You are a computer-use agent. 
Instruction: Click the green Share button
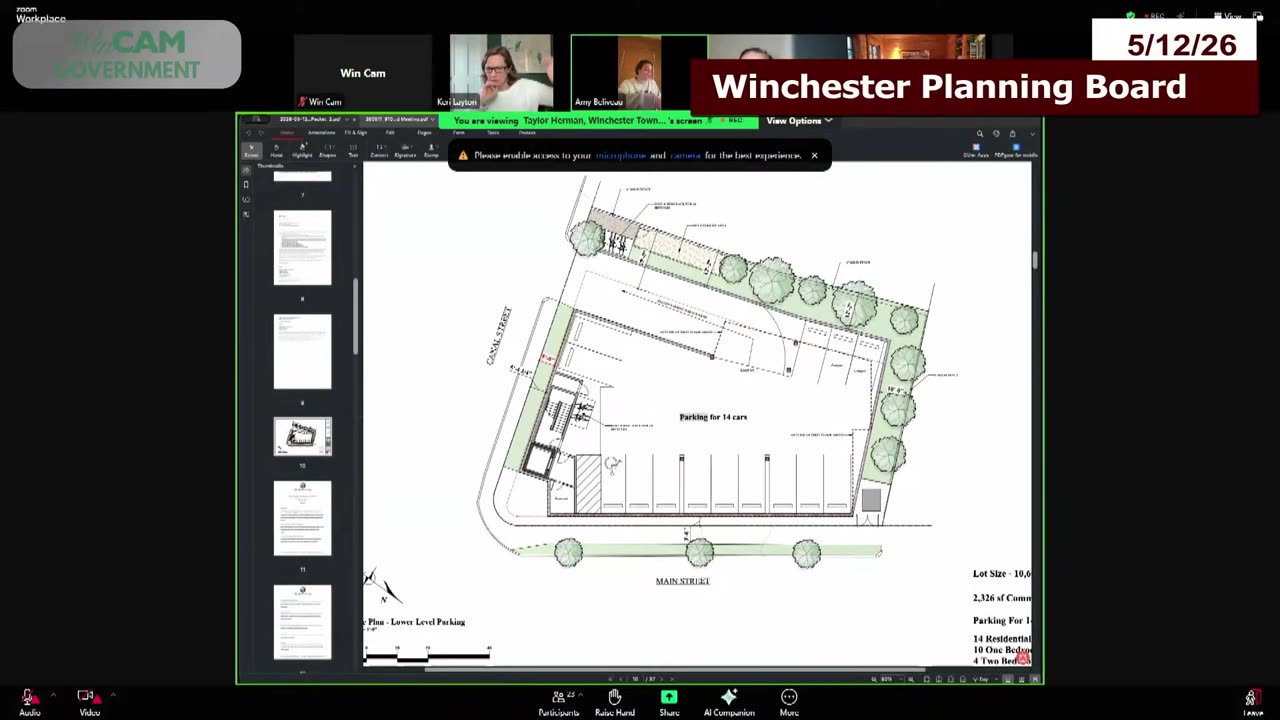[x=669, y=697]
